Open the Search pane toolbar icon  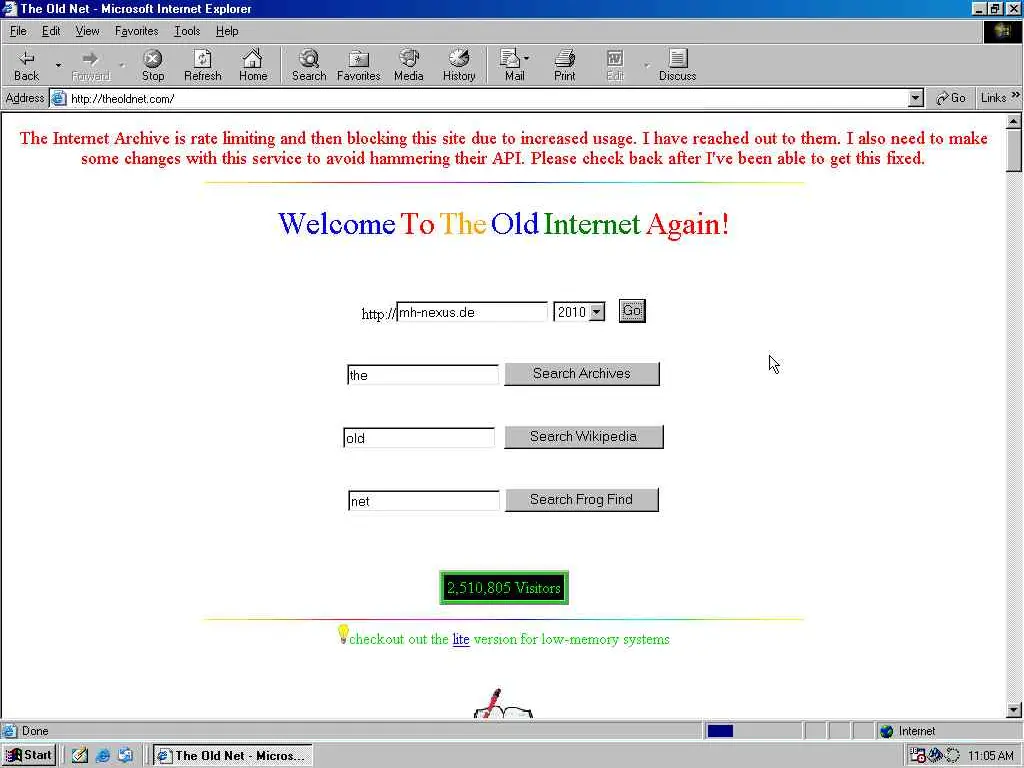[309, 65]
